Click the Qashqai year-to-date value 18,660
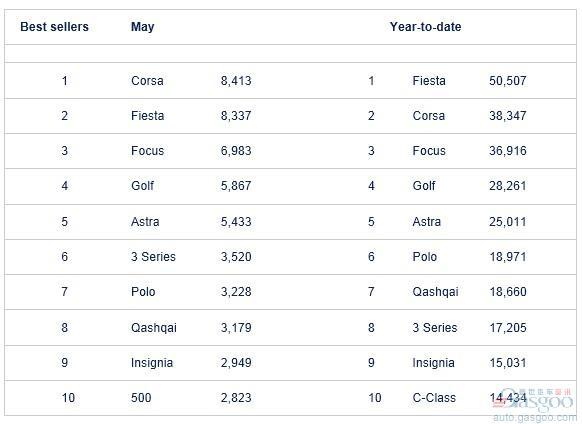The image size is (582, 424). [507, 292]
